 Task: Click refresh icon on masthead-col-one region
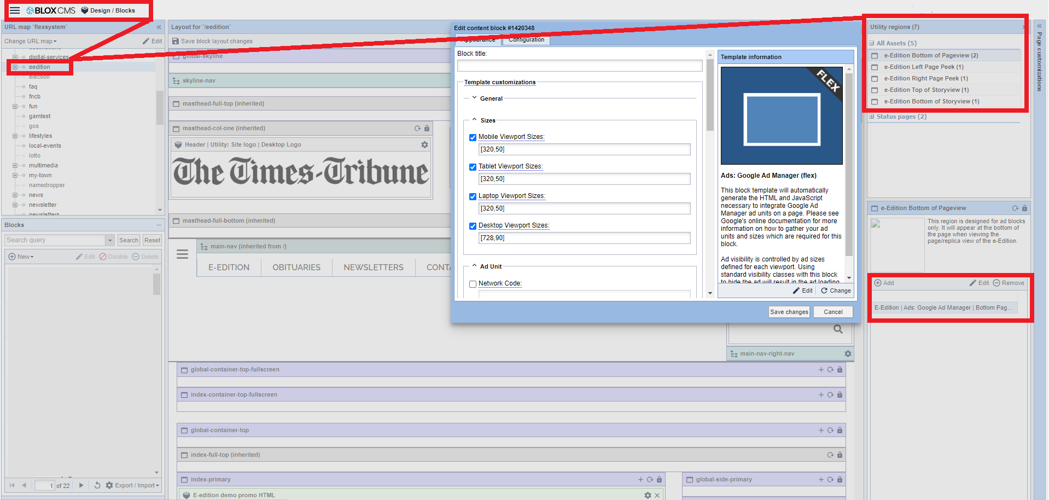[417, 128]
